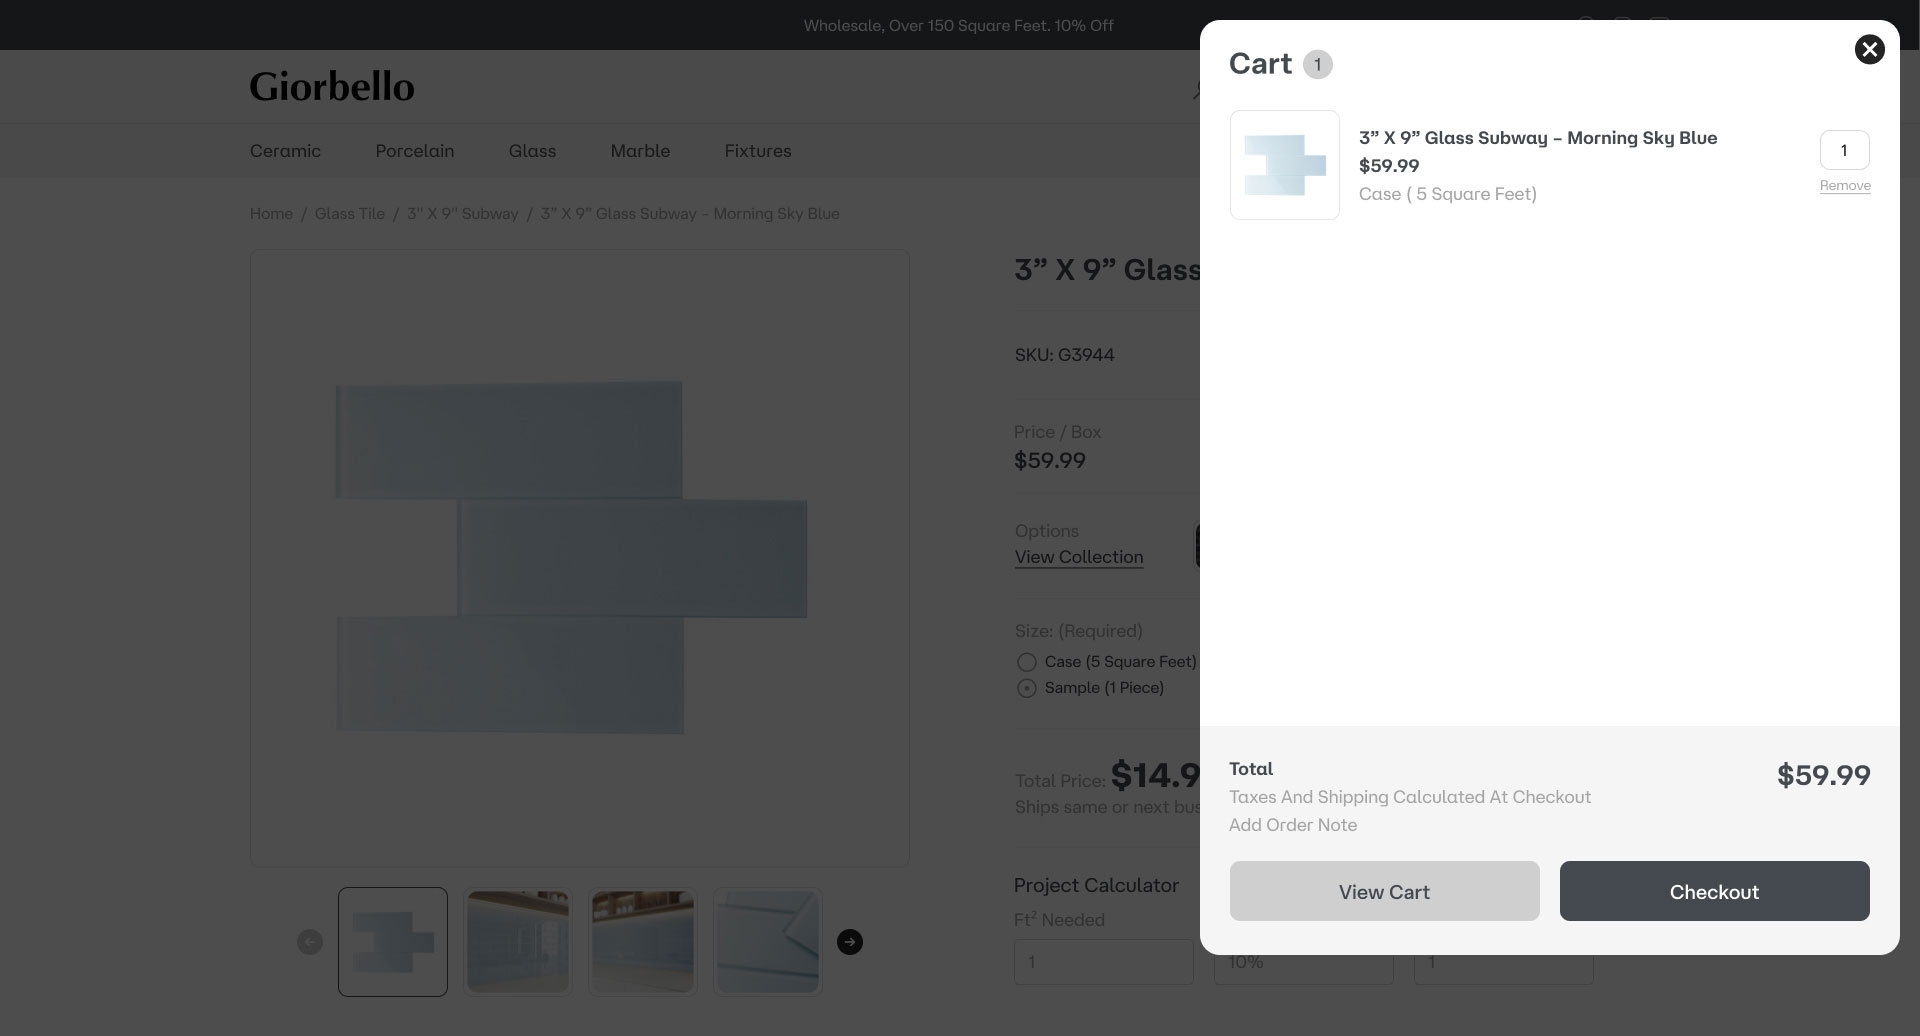Open the Glass category menu

pyautogui.click(x=532, y=151)
